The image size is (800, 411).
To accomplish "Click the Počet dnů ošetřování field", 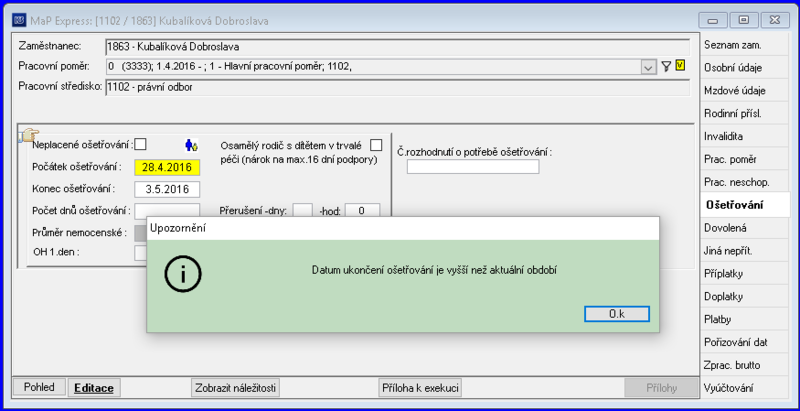I will [x=167, y=210].
